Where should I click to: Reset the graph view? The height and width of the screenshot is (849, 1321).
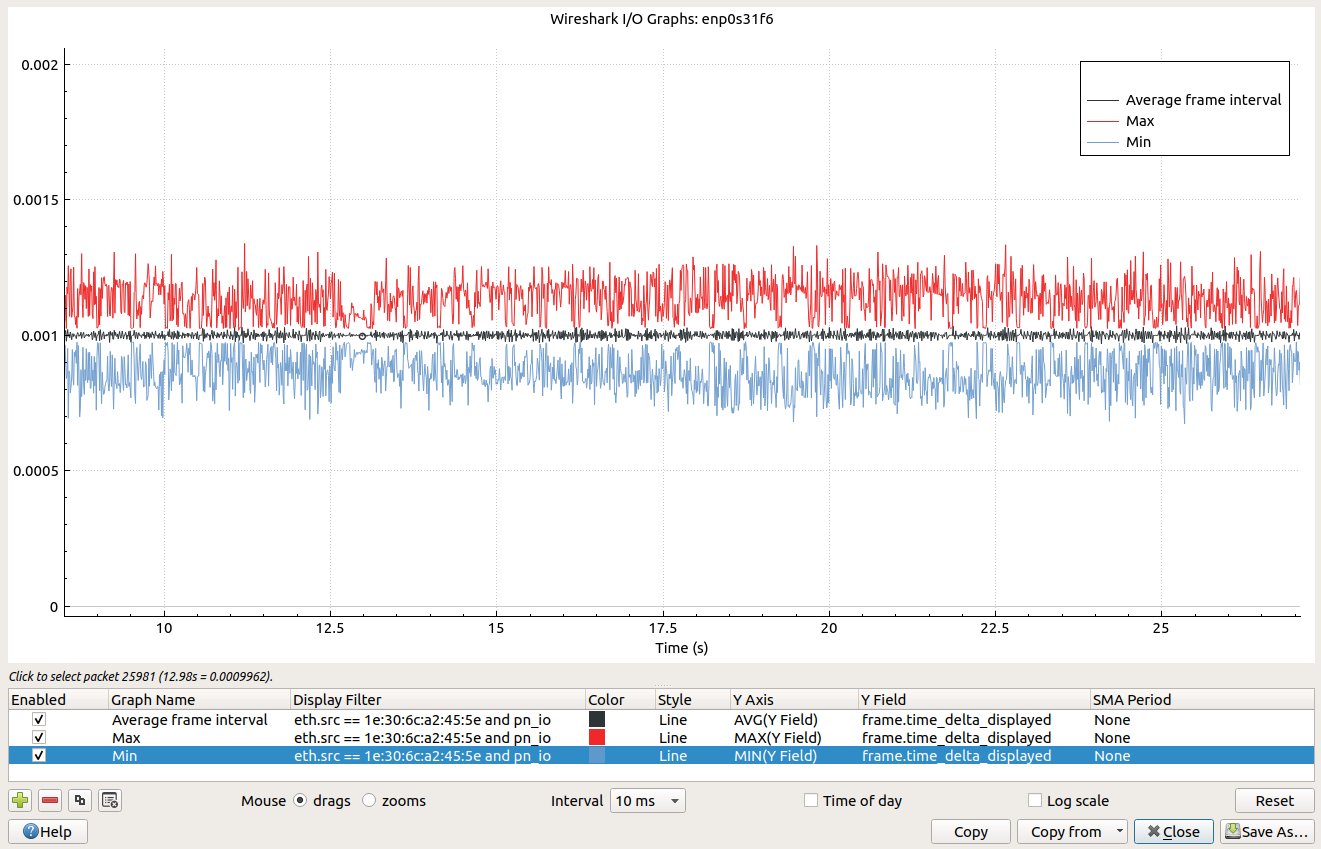pyautogui.click(x=1274, y=801)
